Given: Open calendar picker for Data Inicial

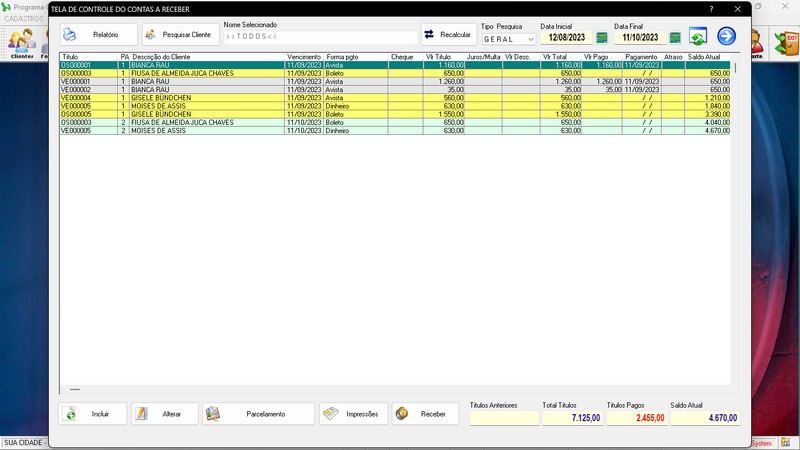Looking at the screenshot, I should point(602,38).
